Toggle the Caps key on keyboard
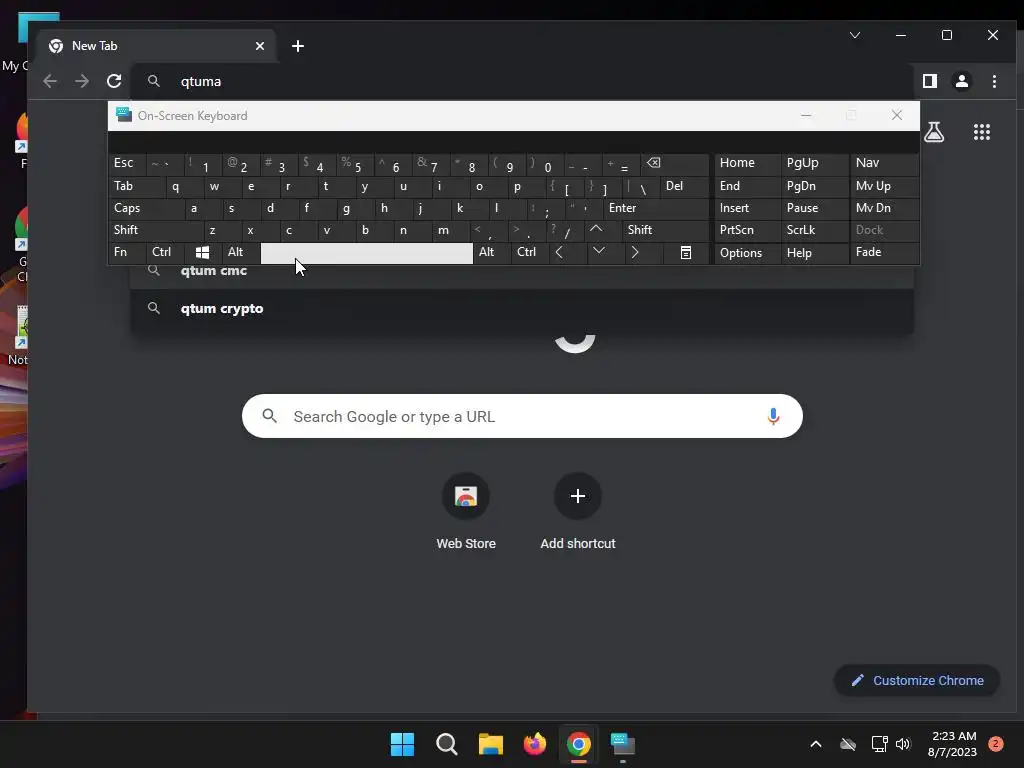 [146, 208]
